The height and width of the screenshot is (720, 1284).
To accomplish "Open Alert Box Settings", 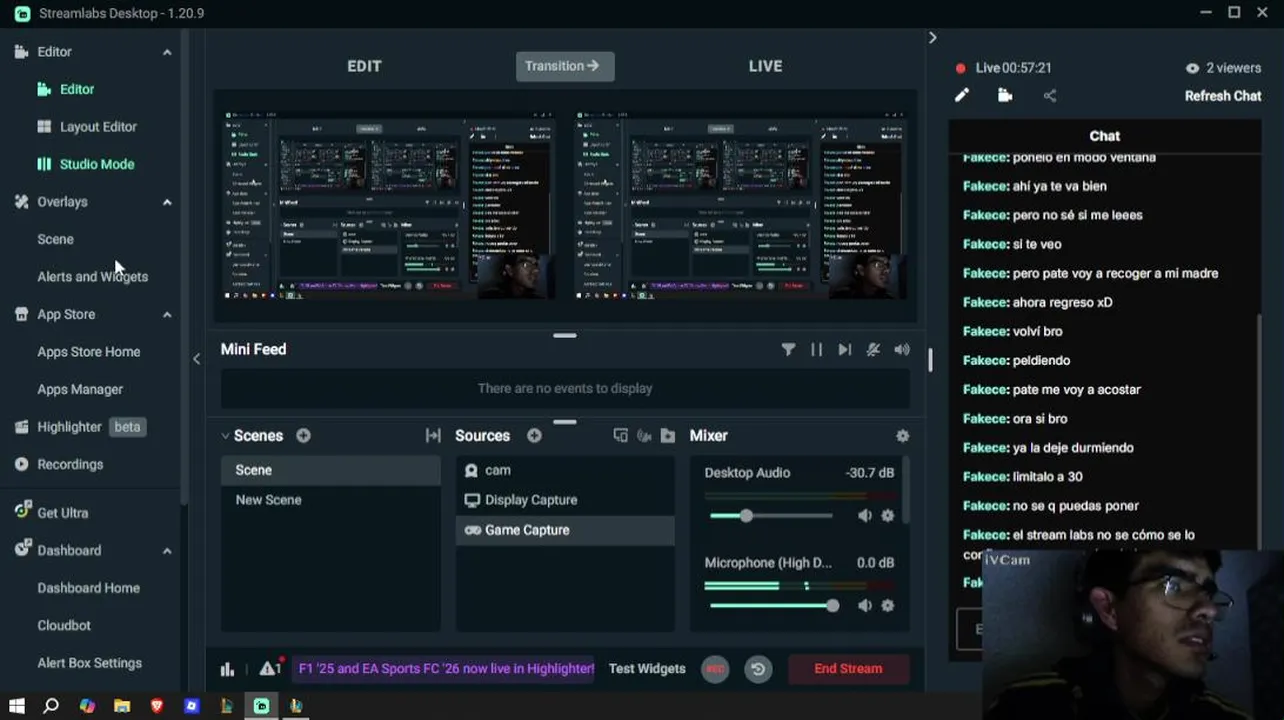I will click(89, 663).
